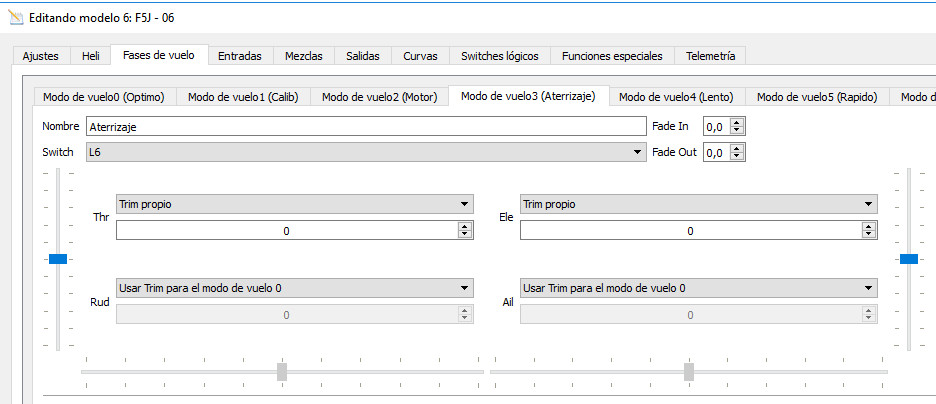The height and width of the screenshot is (404, 936).
Task: Open the Telemetría tab
Action: (x=710, y=56)
